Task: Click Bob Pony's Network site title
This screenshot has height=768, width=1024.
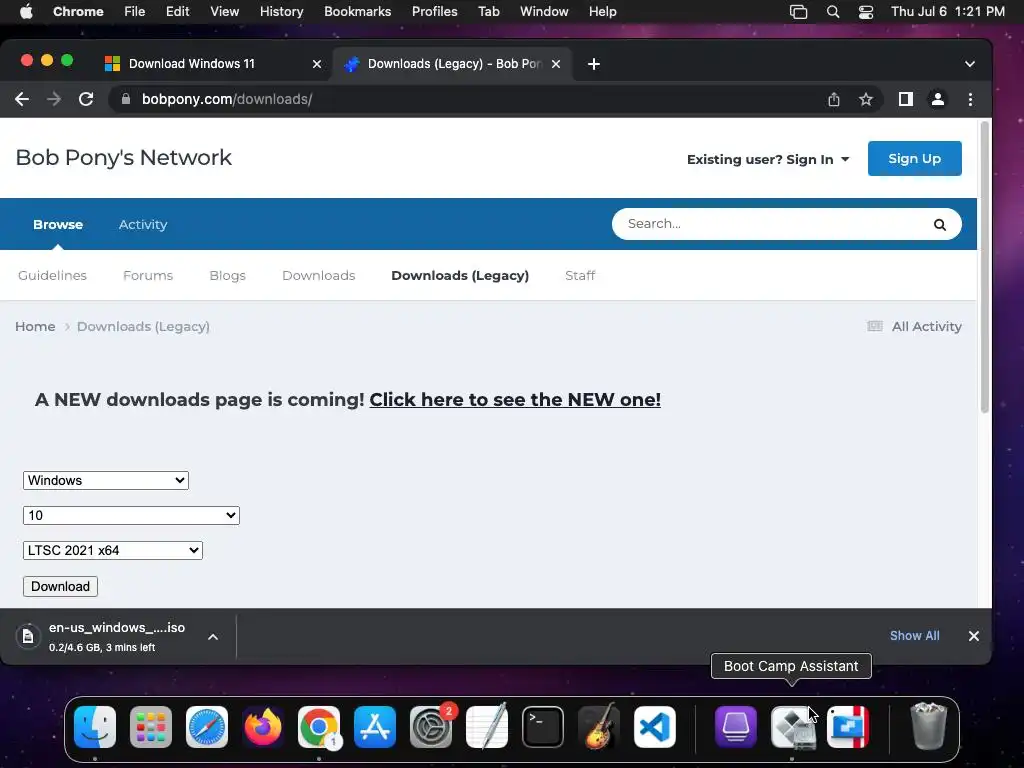Action: (123, 157)
